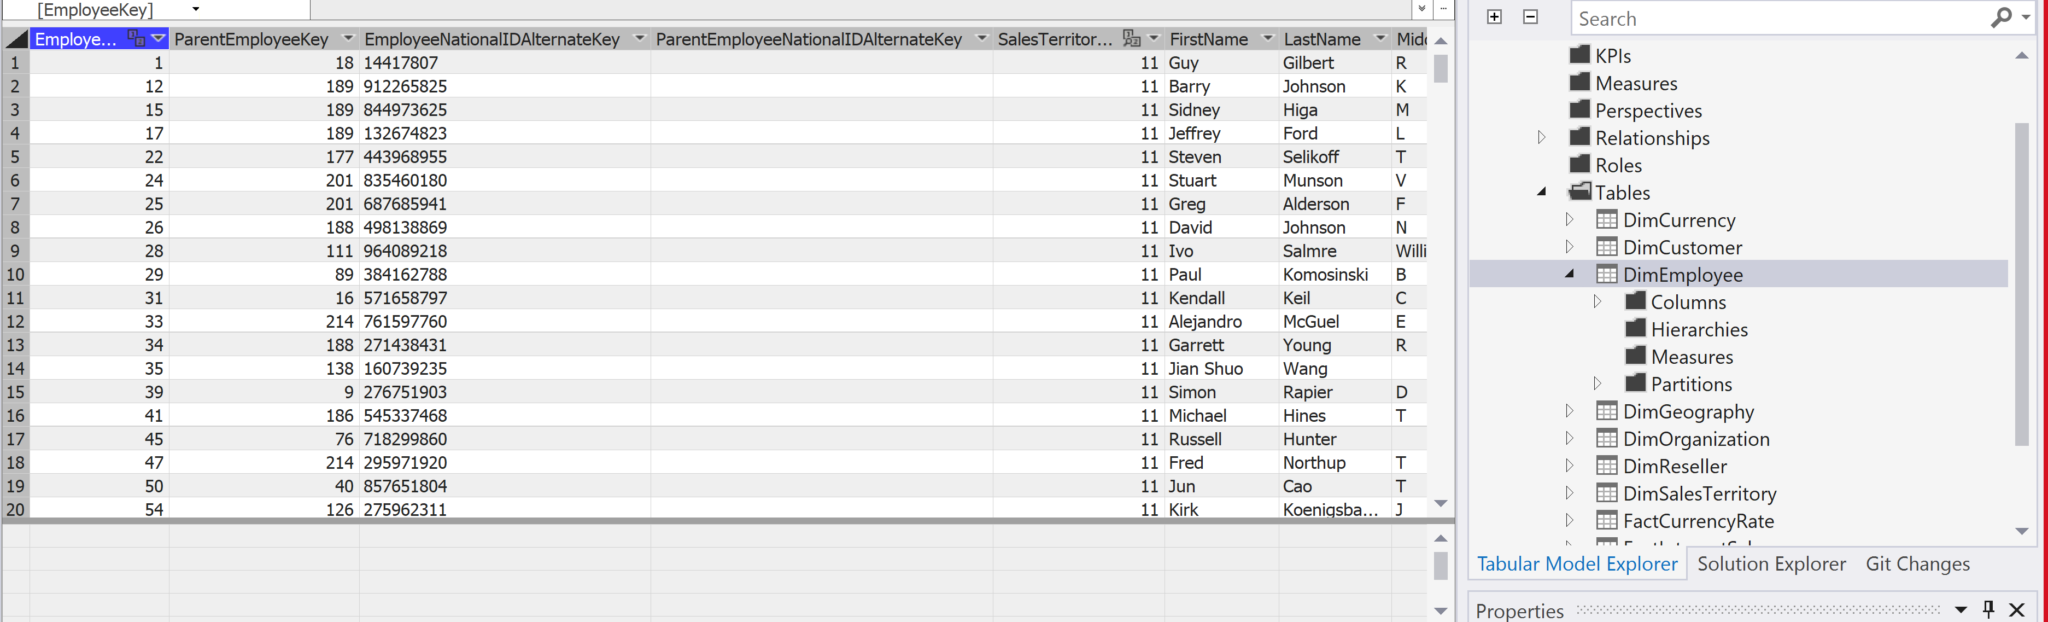Pin the Properties panel
Viewport: 2048px width, 622px height.
[1988, 609]
